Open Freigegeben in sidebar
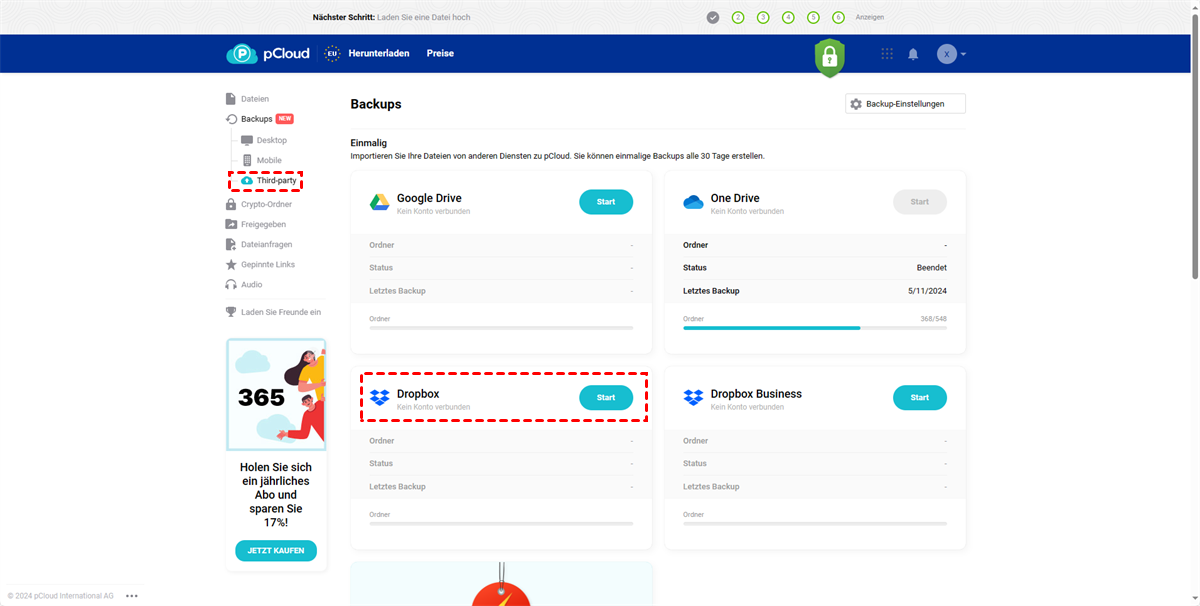 pos(263,224)
